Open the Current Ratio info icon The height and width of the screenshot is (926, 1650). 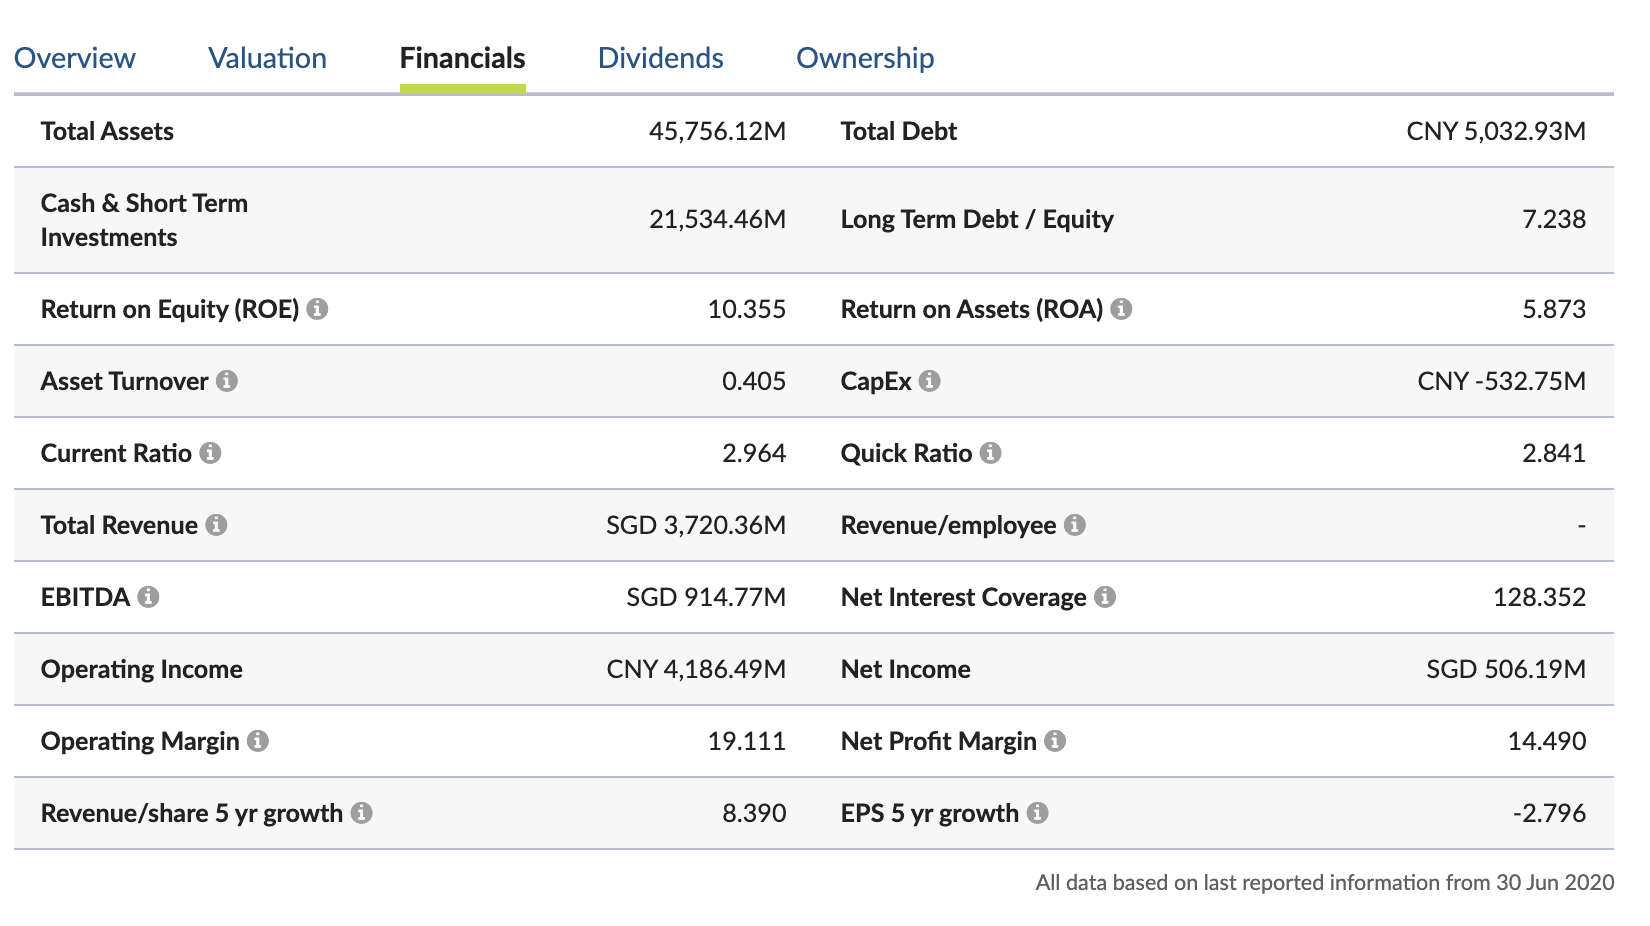(x=210, y=453)
